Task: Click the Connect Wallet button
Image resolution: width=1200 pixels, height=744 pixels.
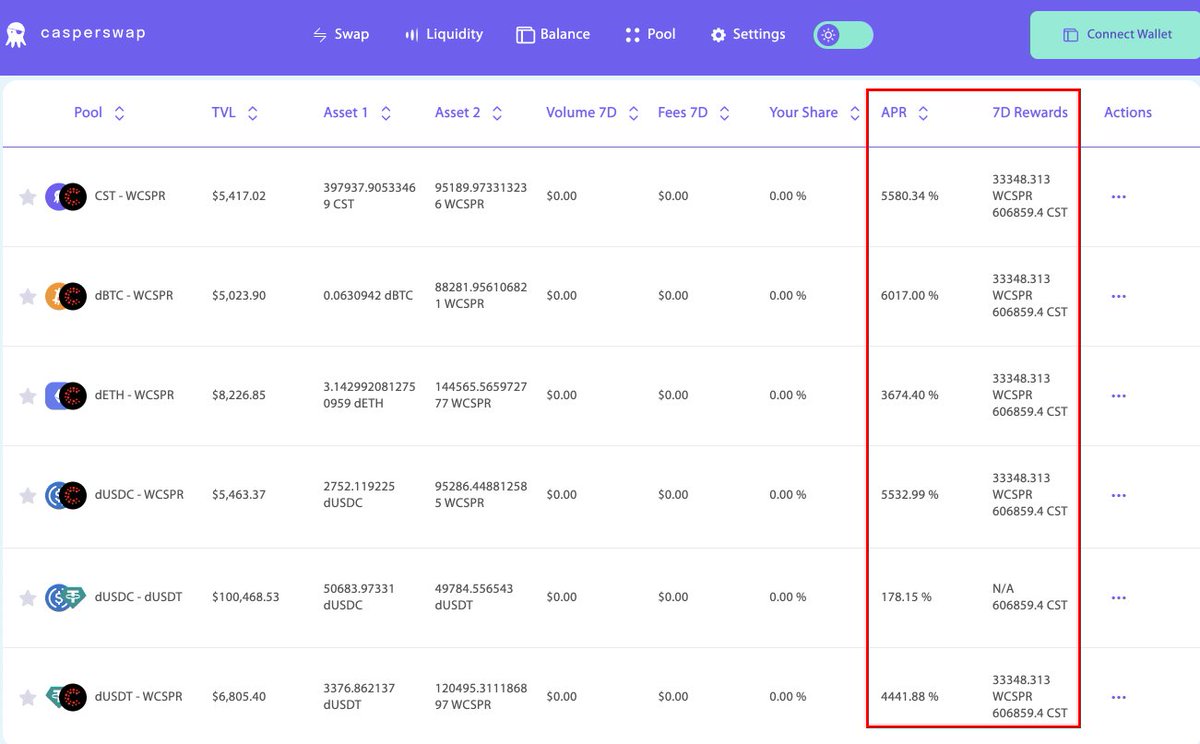Action: coord(1115,35)
